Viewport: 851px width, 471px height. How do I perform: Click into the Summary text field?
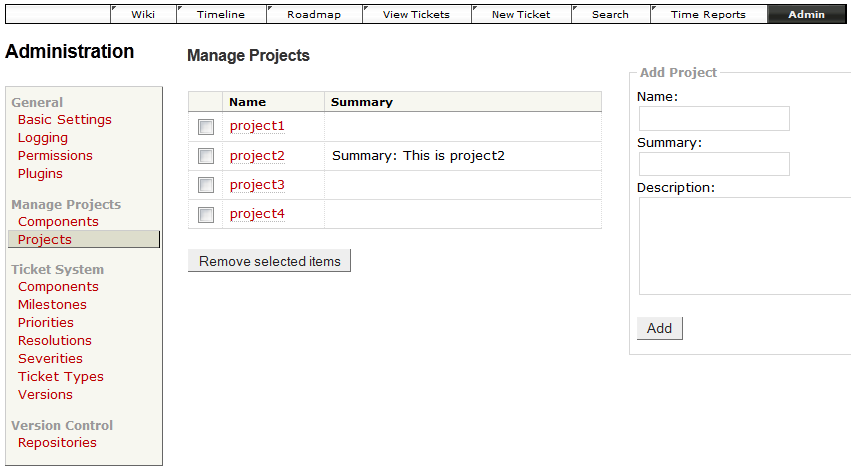pyautogui.click(x=714, y=164)
